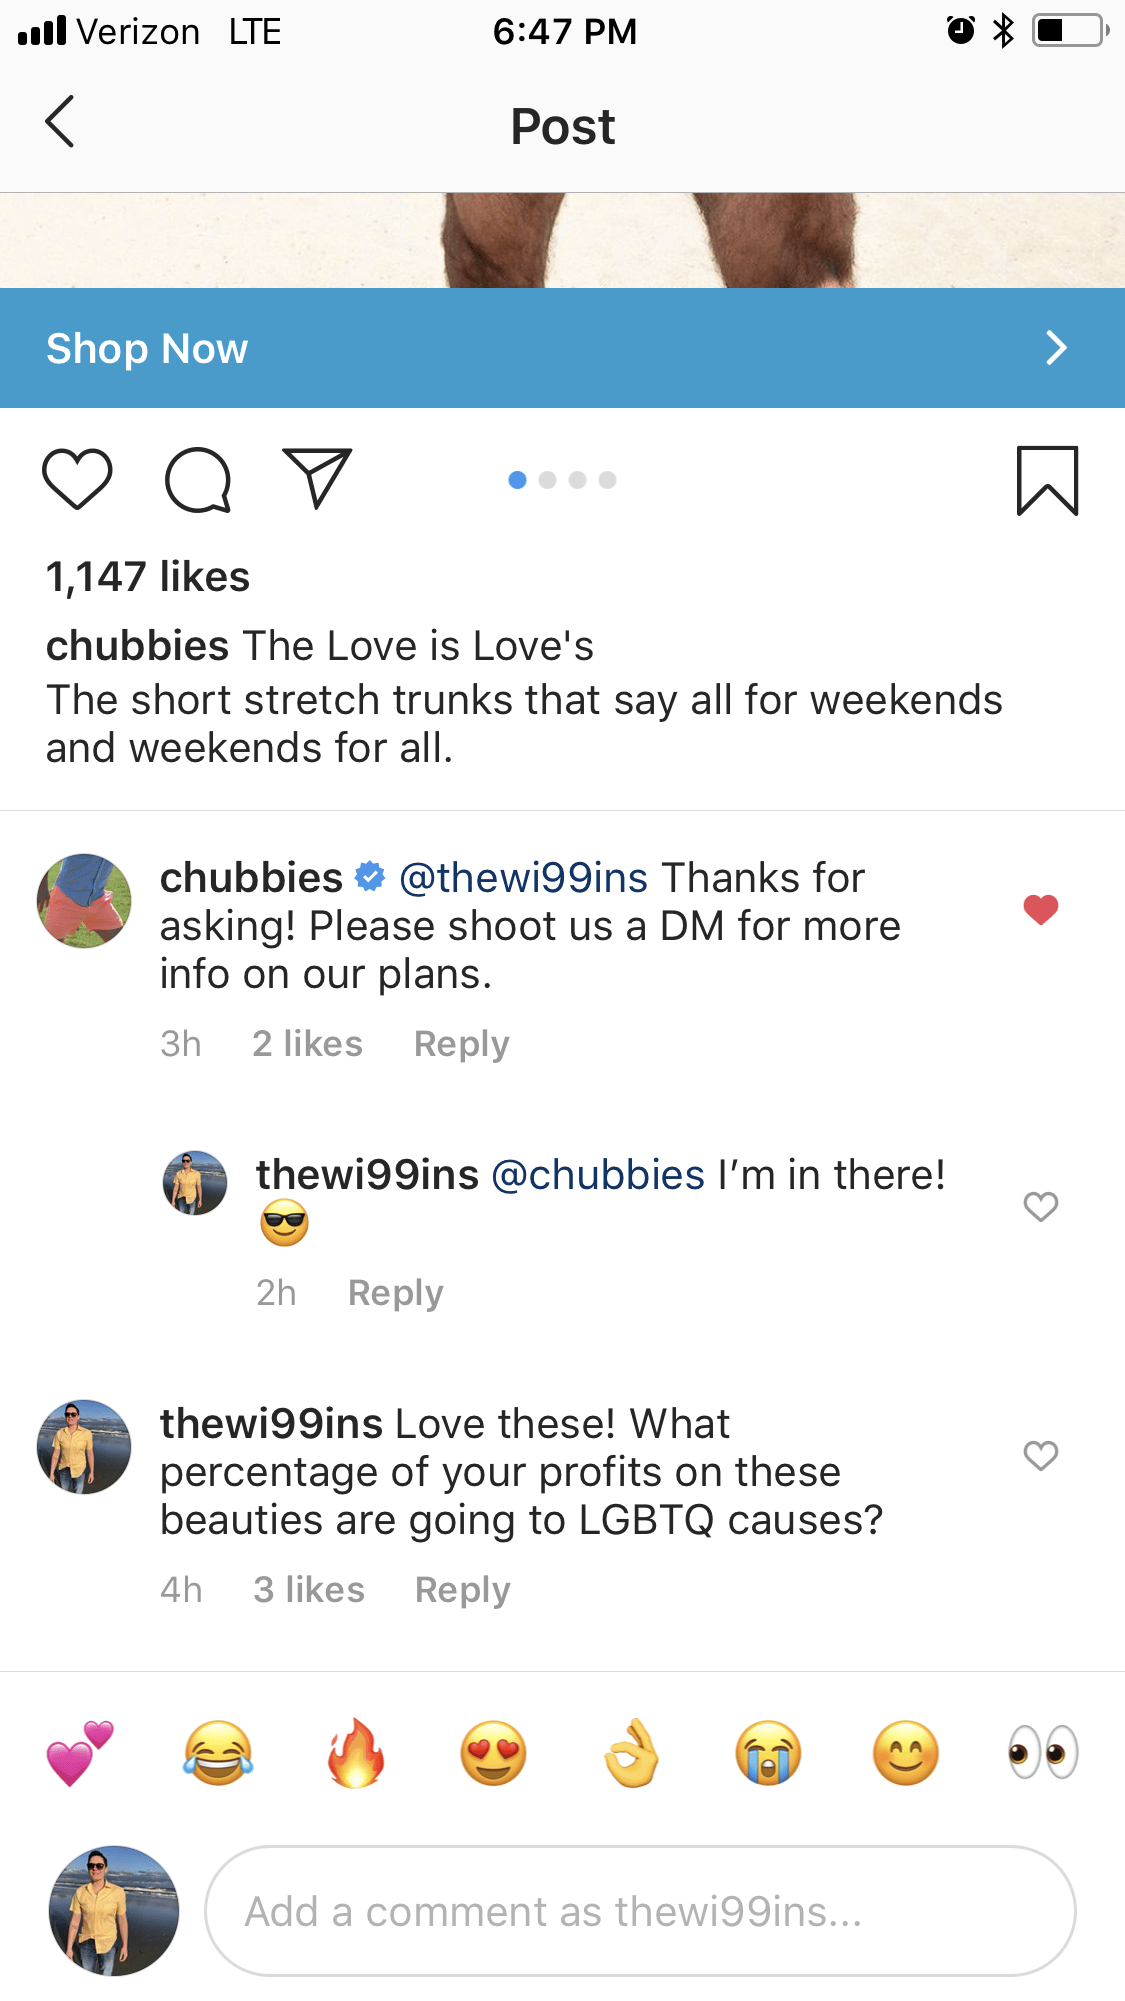Insert the fire emoji

pos(355,1754)
